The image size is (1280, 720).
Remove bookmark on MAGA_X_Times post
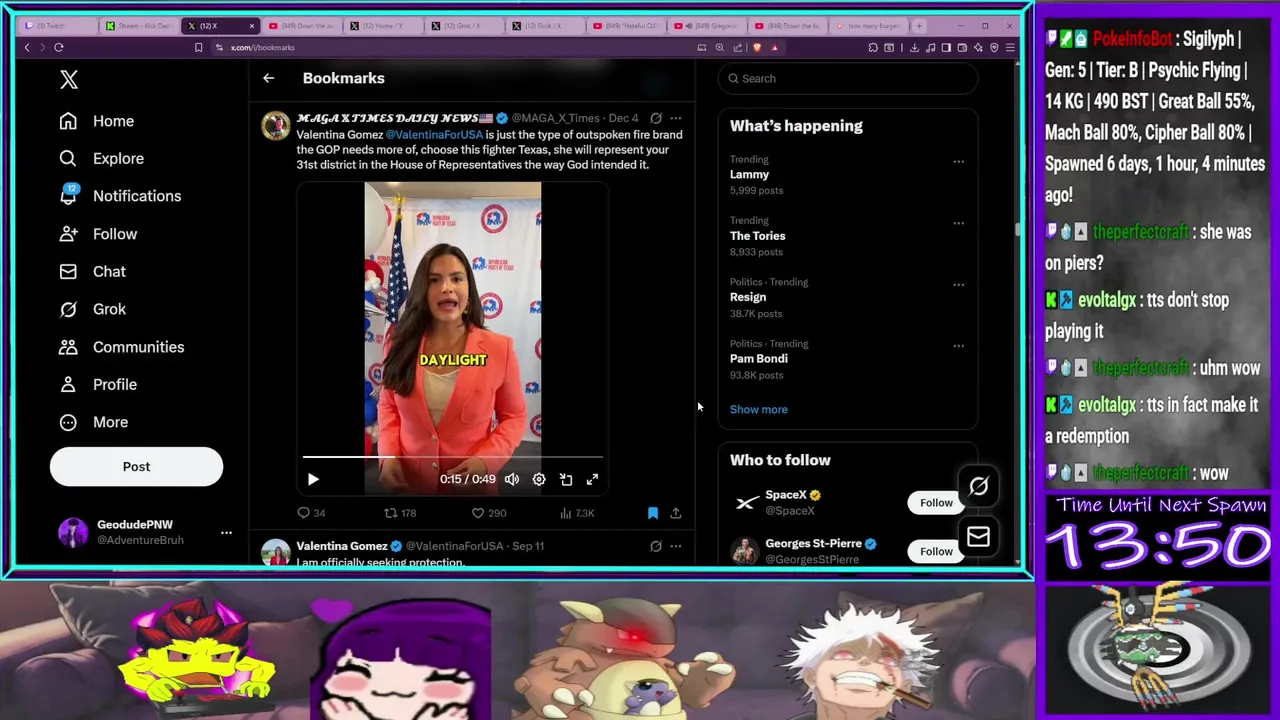653,513
